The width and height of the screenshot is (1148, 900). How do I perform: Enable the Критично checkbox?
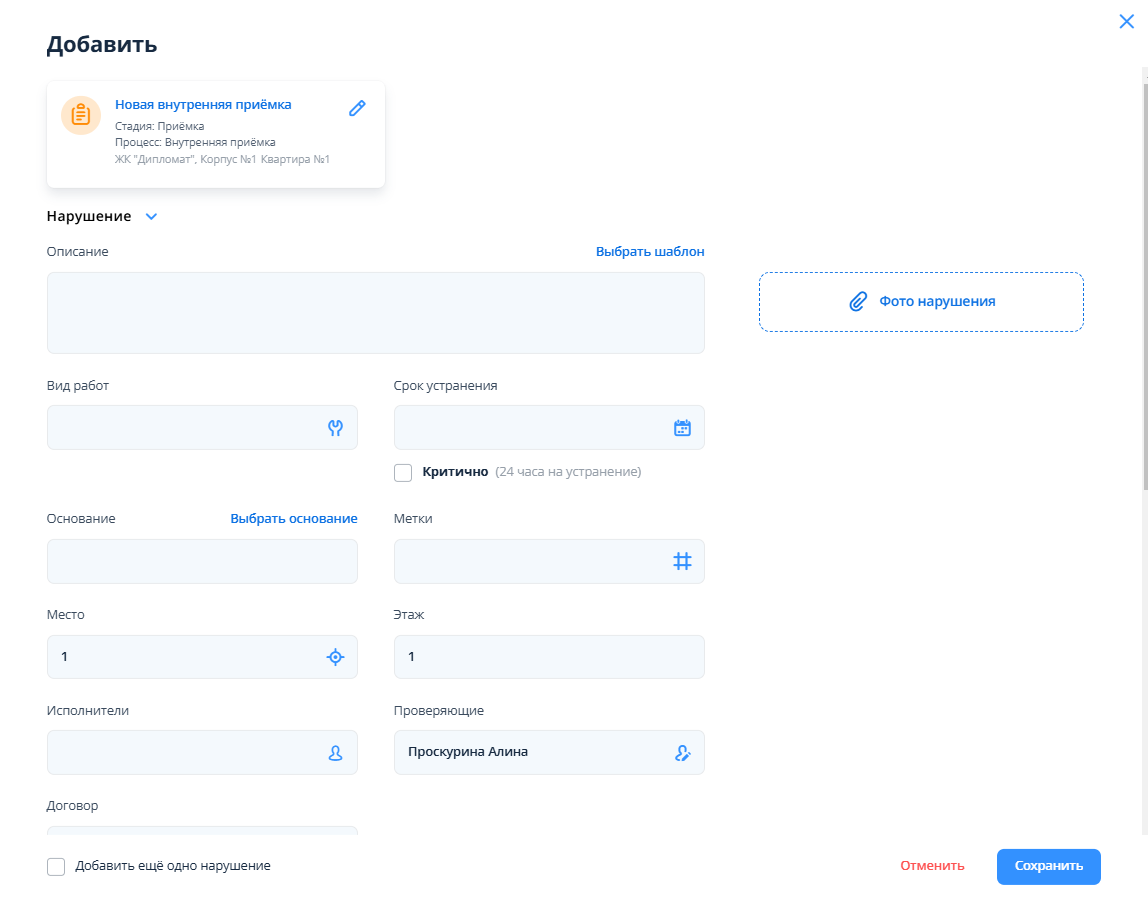(x=403, y=472)
